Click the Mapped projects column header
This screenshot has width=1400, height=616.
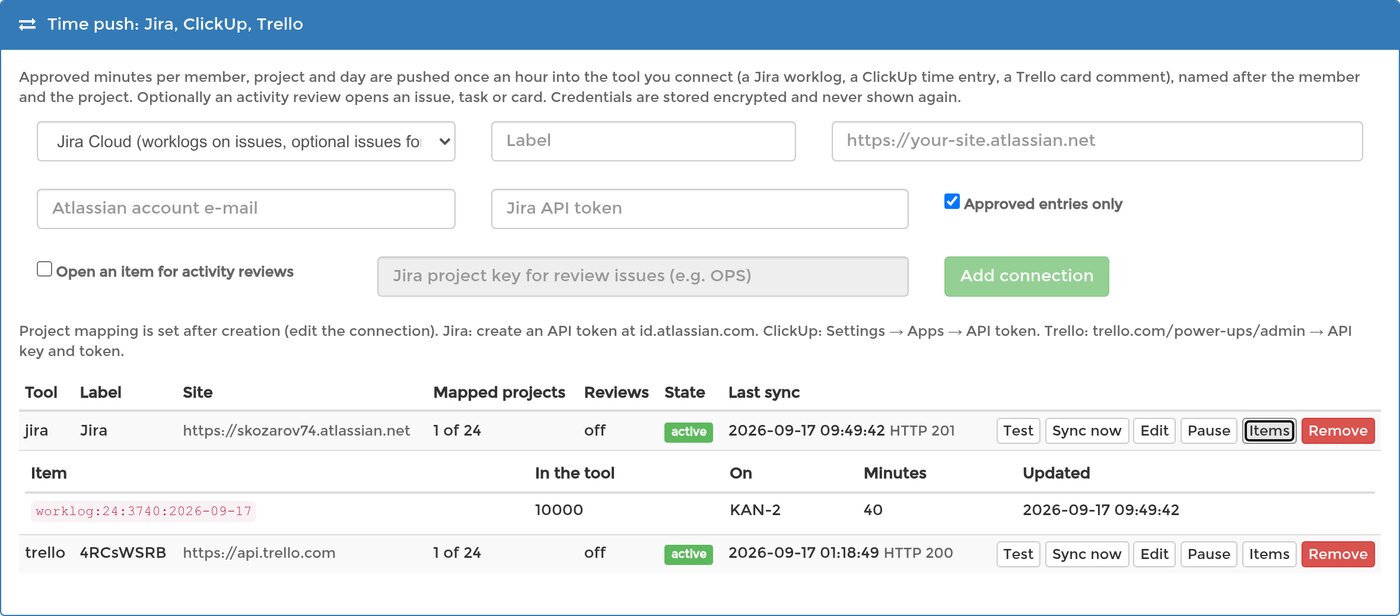click(499, 392)
